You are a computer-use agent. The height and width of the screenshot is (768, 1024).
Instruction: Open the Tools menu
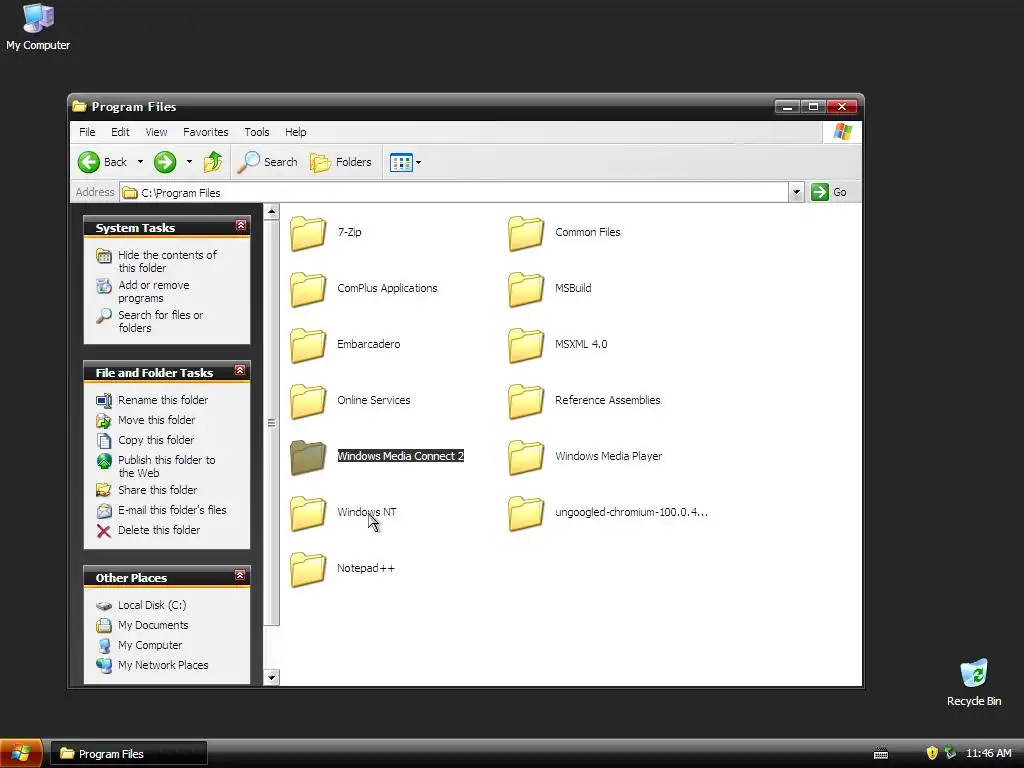257,132
